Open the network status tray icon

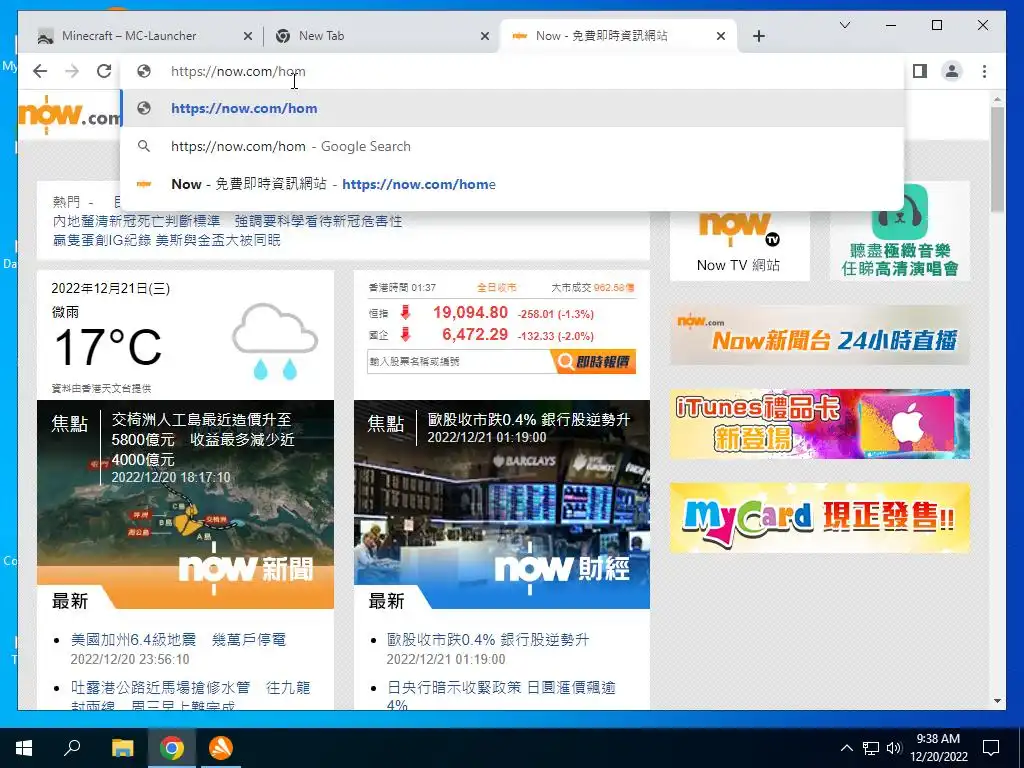coord(871,748)
